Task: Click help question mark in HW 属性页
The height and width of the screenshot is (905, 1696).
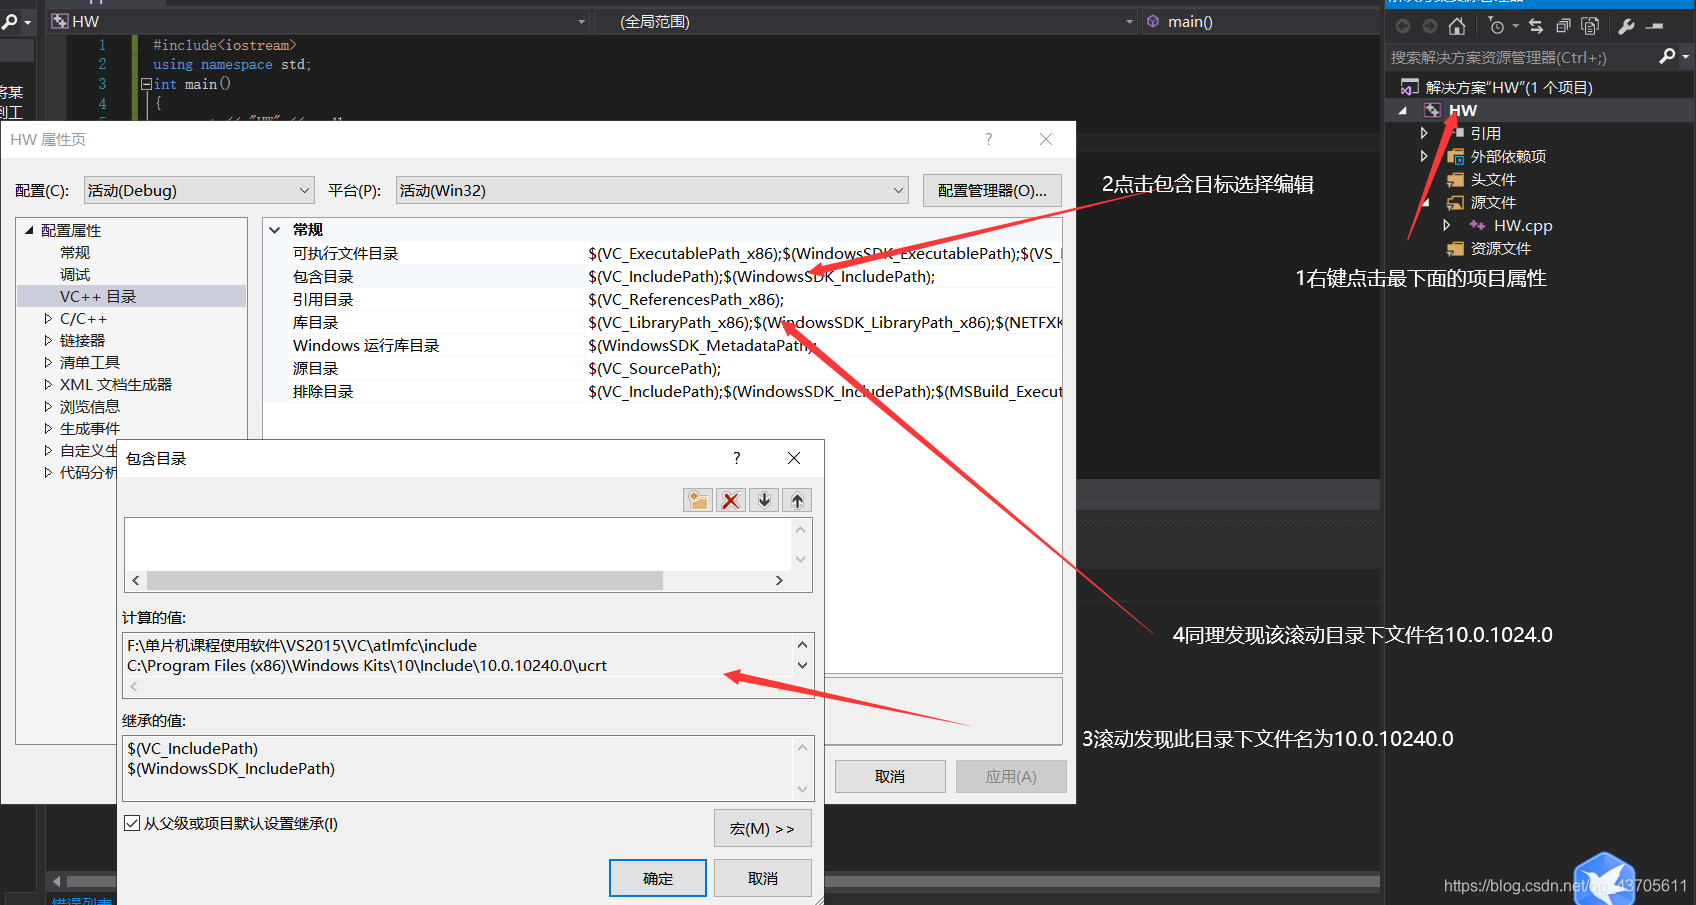Action: 989,139
